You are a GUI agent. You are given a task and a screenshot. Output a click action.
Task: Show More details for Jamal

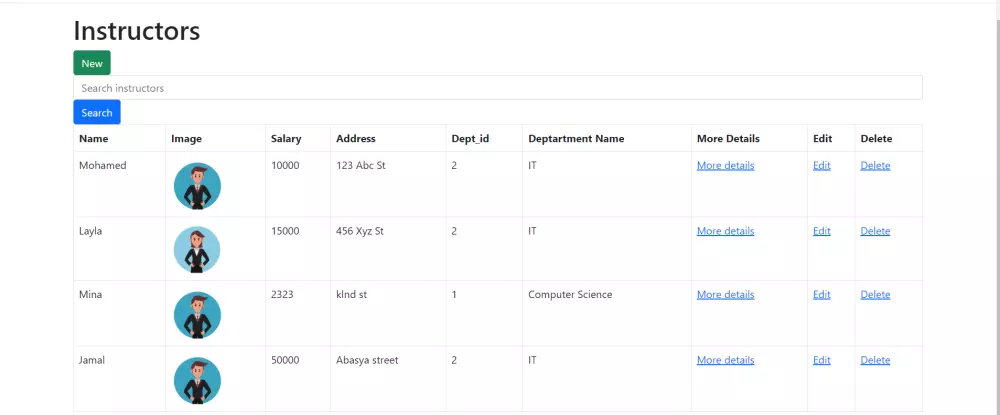tap(725, 360)
